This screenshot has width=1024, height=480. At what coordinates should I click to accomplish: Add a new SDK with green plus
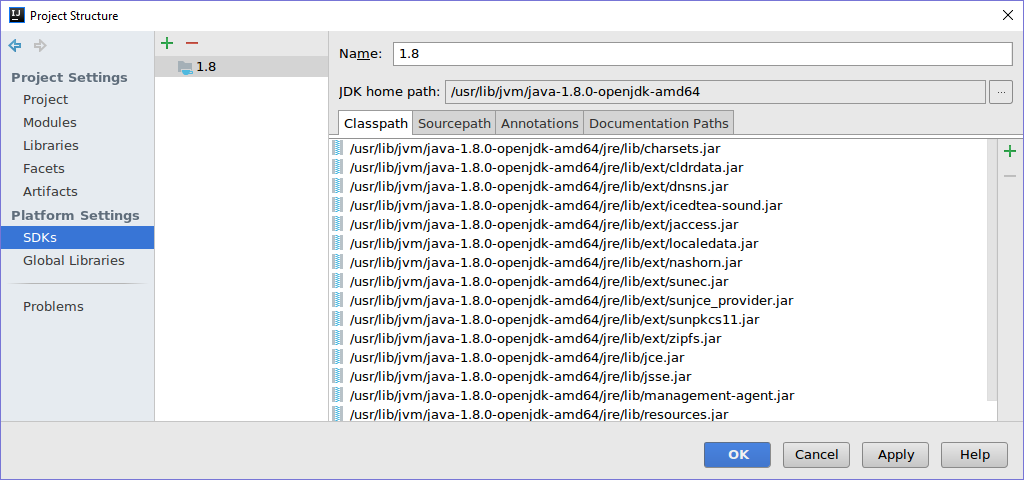(167, 43)
